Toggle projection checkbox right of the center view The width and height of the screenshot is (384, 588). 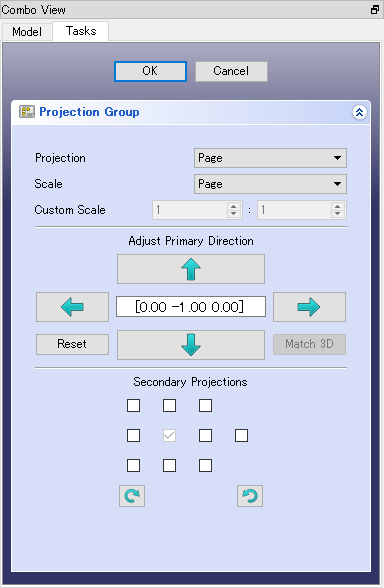pos(206,435)
